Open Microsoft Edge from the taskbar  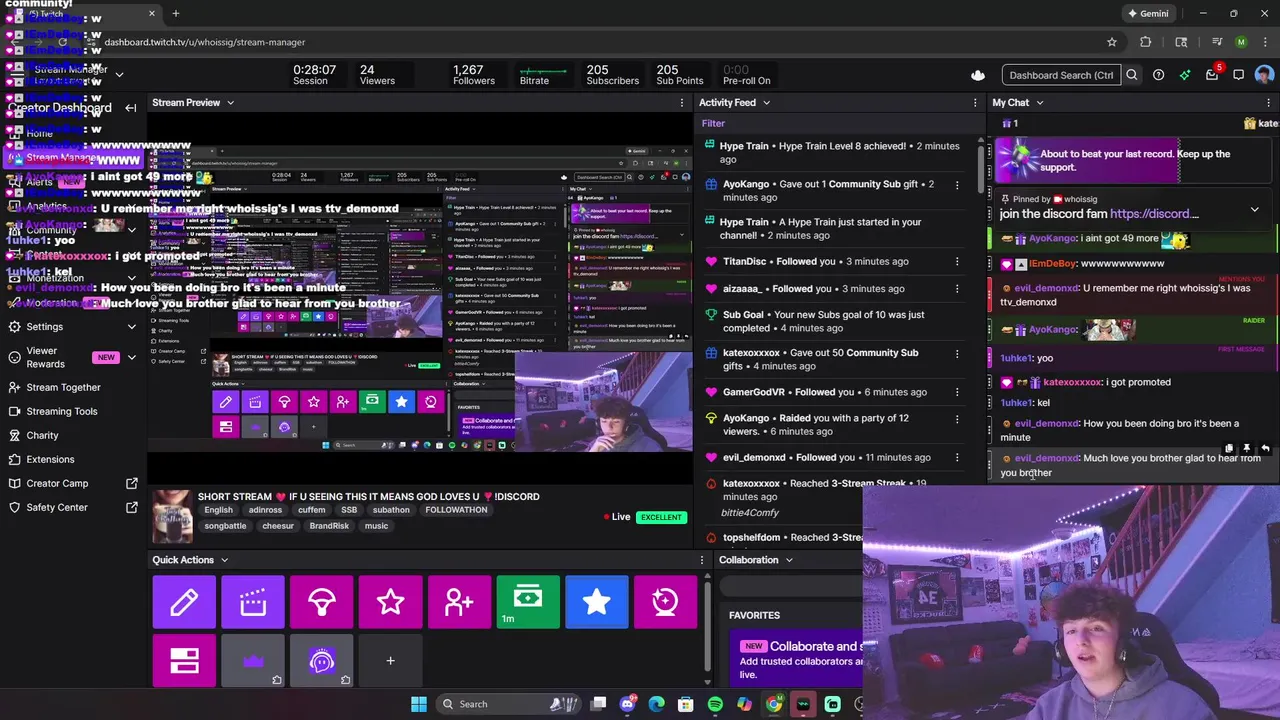656,704
